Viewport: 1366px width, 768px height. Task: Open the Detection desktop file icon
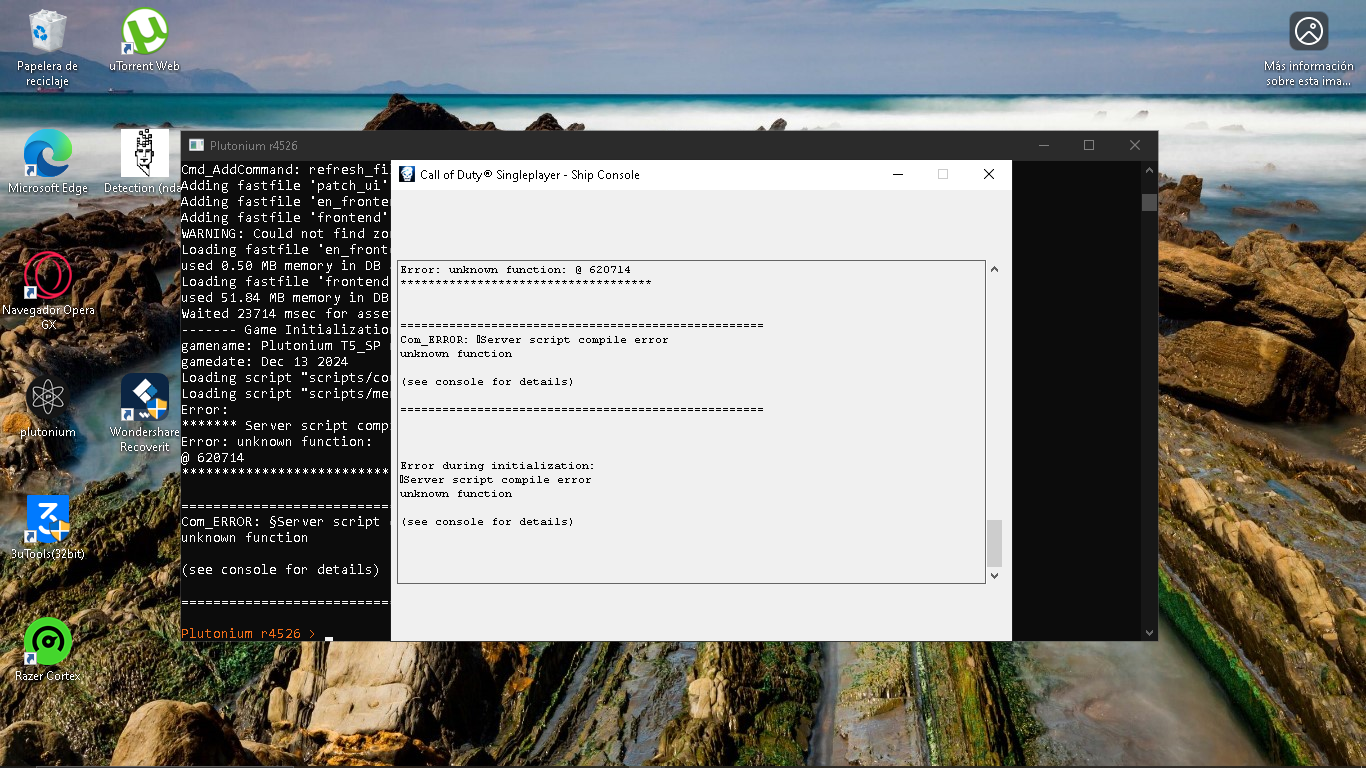coord(145,162)
